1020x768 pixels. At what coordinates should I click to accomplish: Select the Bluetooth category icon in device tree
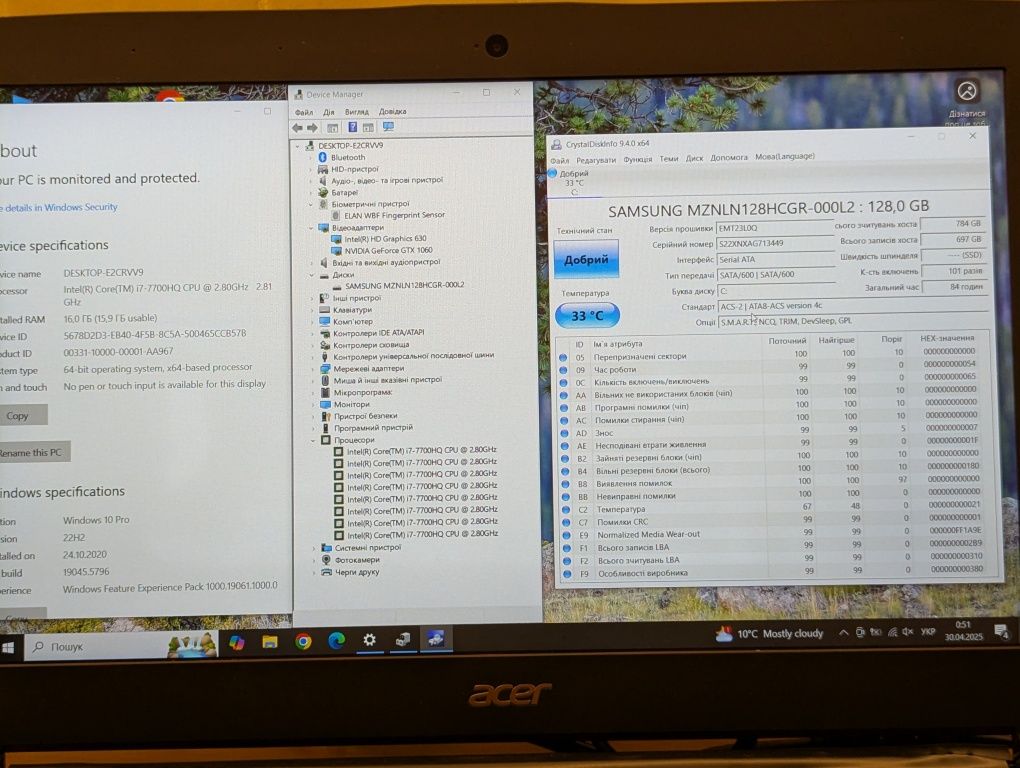pos(323,157)
